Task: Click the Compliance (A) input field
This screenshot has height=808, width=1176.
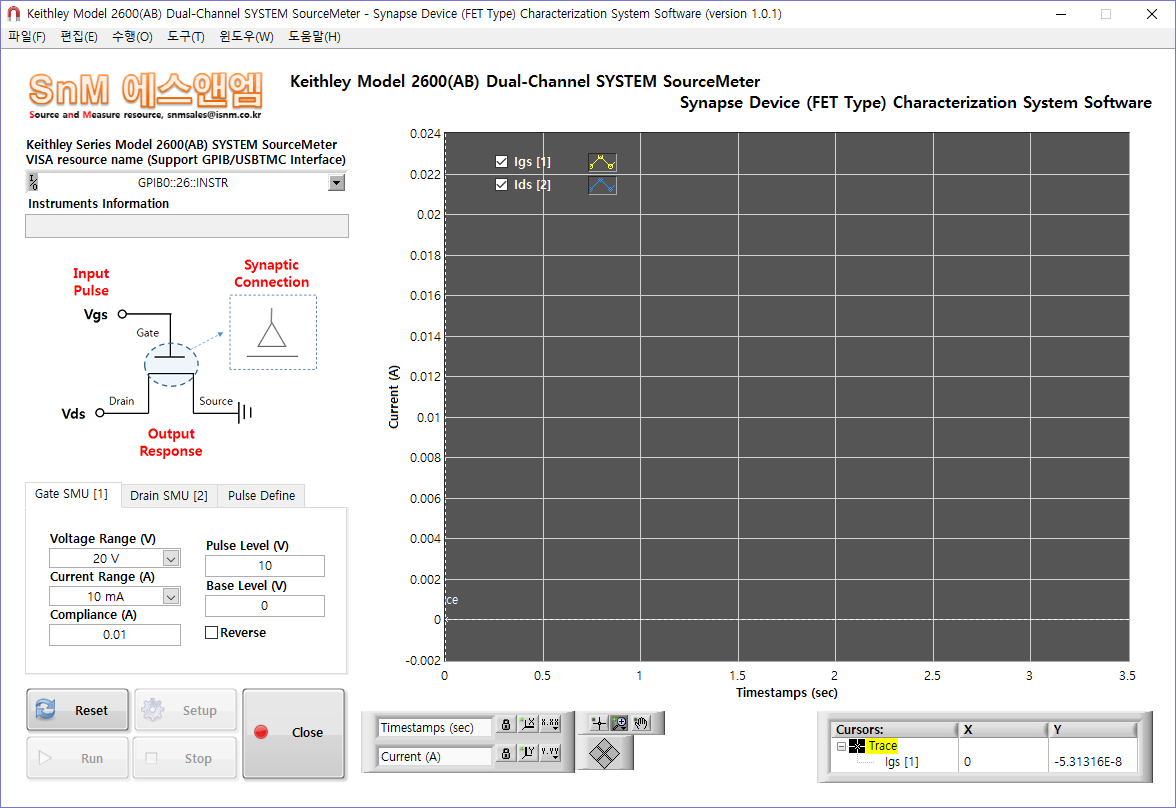Action: pos(115,635)
